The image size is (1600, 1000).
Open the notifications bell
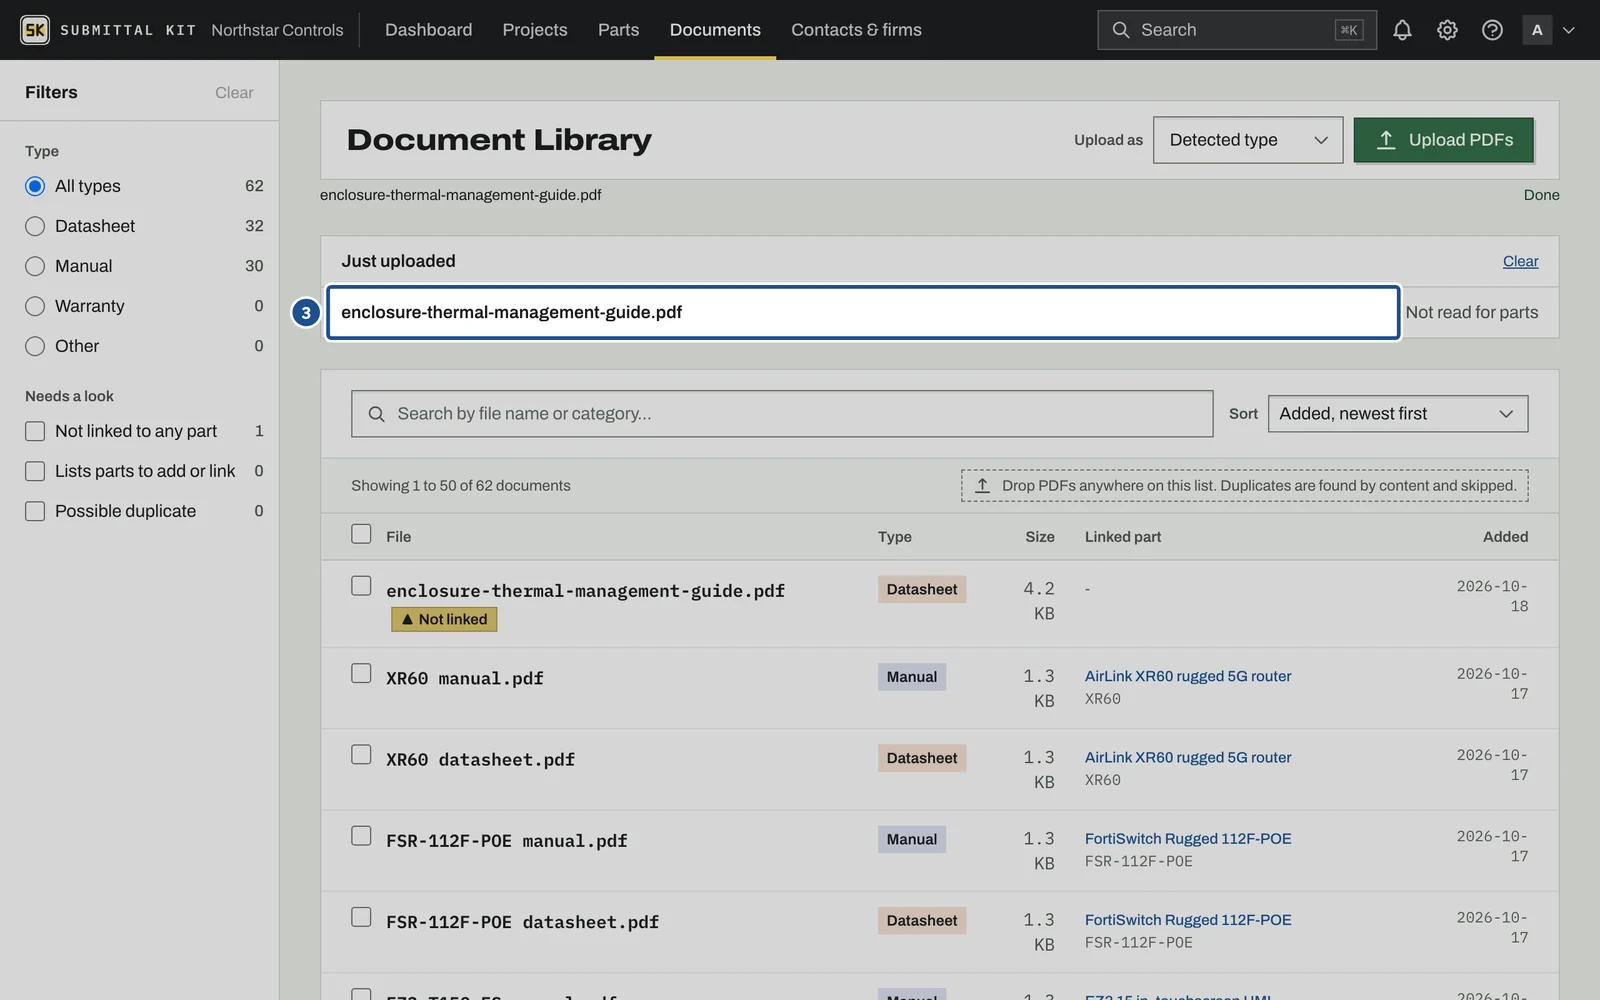point(1402,30)
